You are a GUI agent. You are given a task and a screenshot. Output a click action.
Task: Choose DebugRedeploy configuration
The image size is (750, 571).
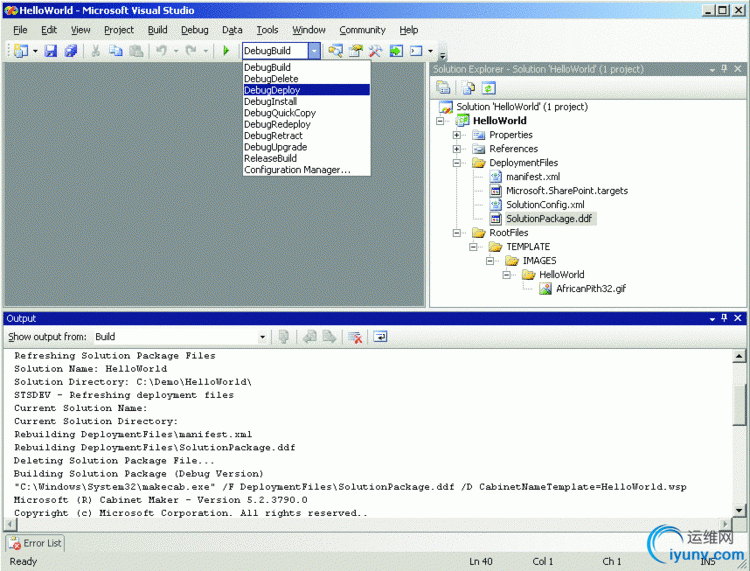coord(307,124)
